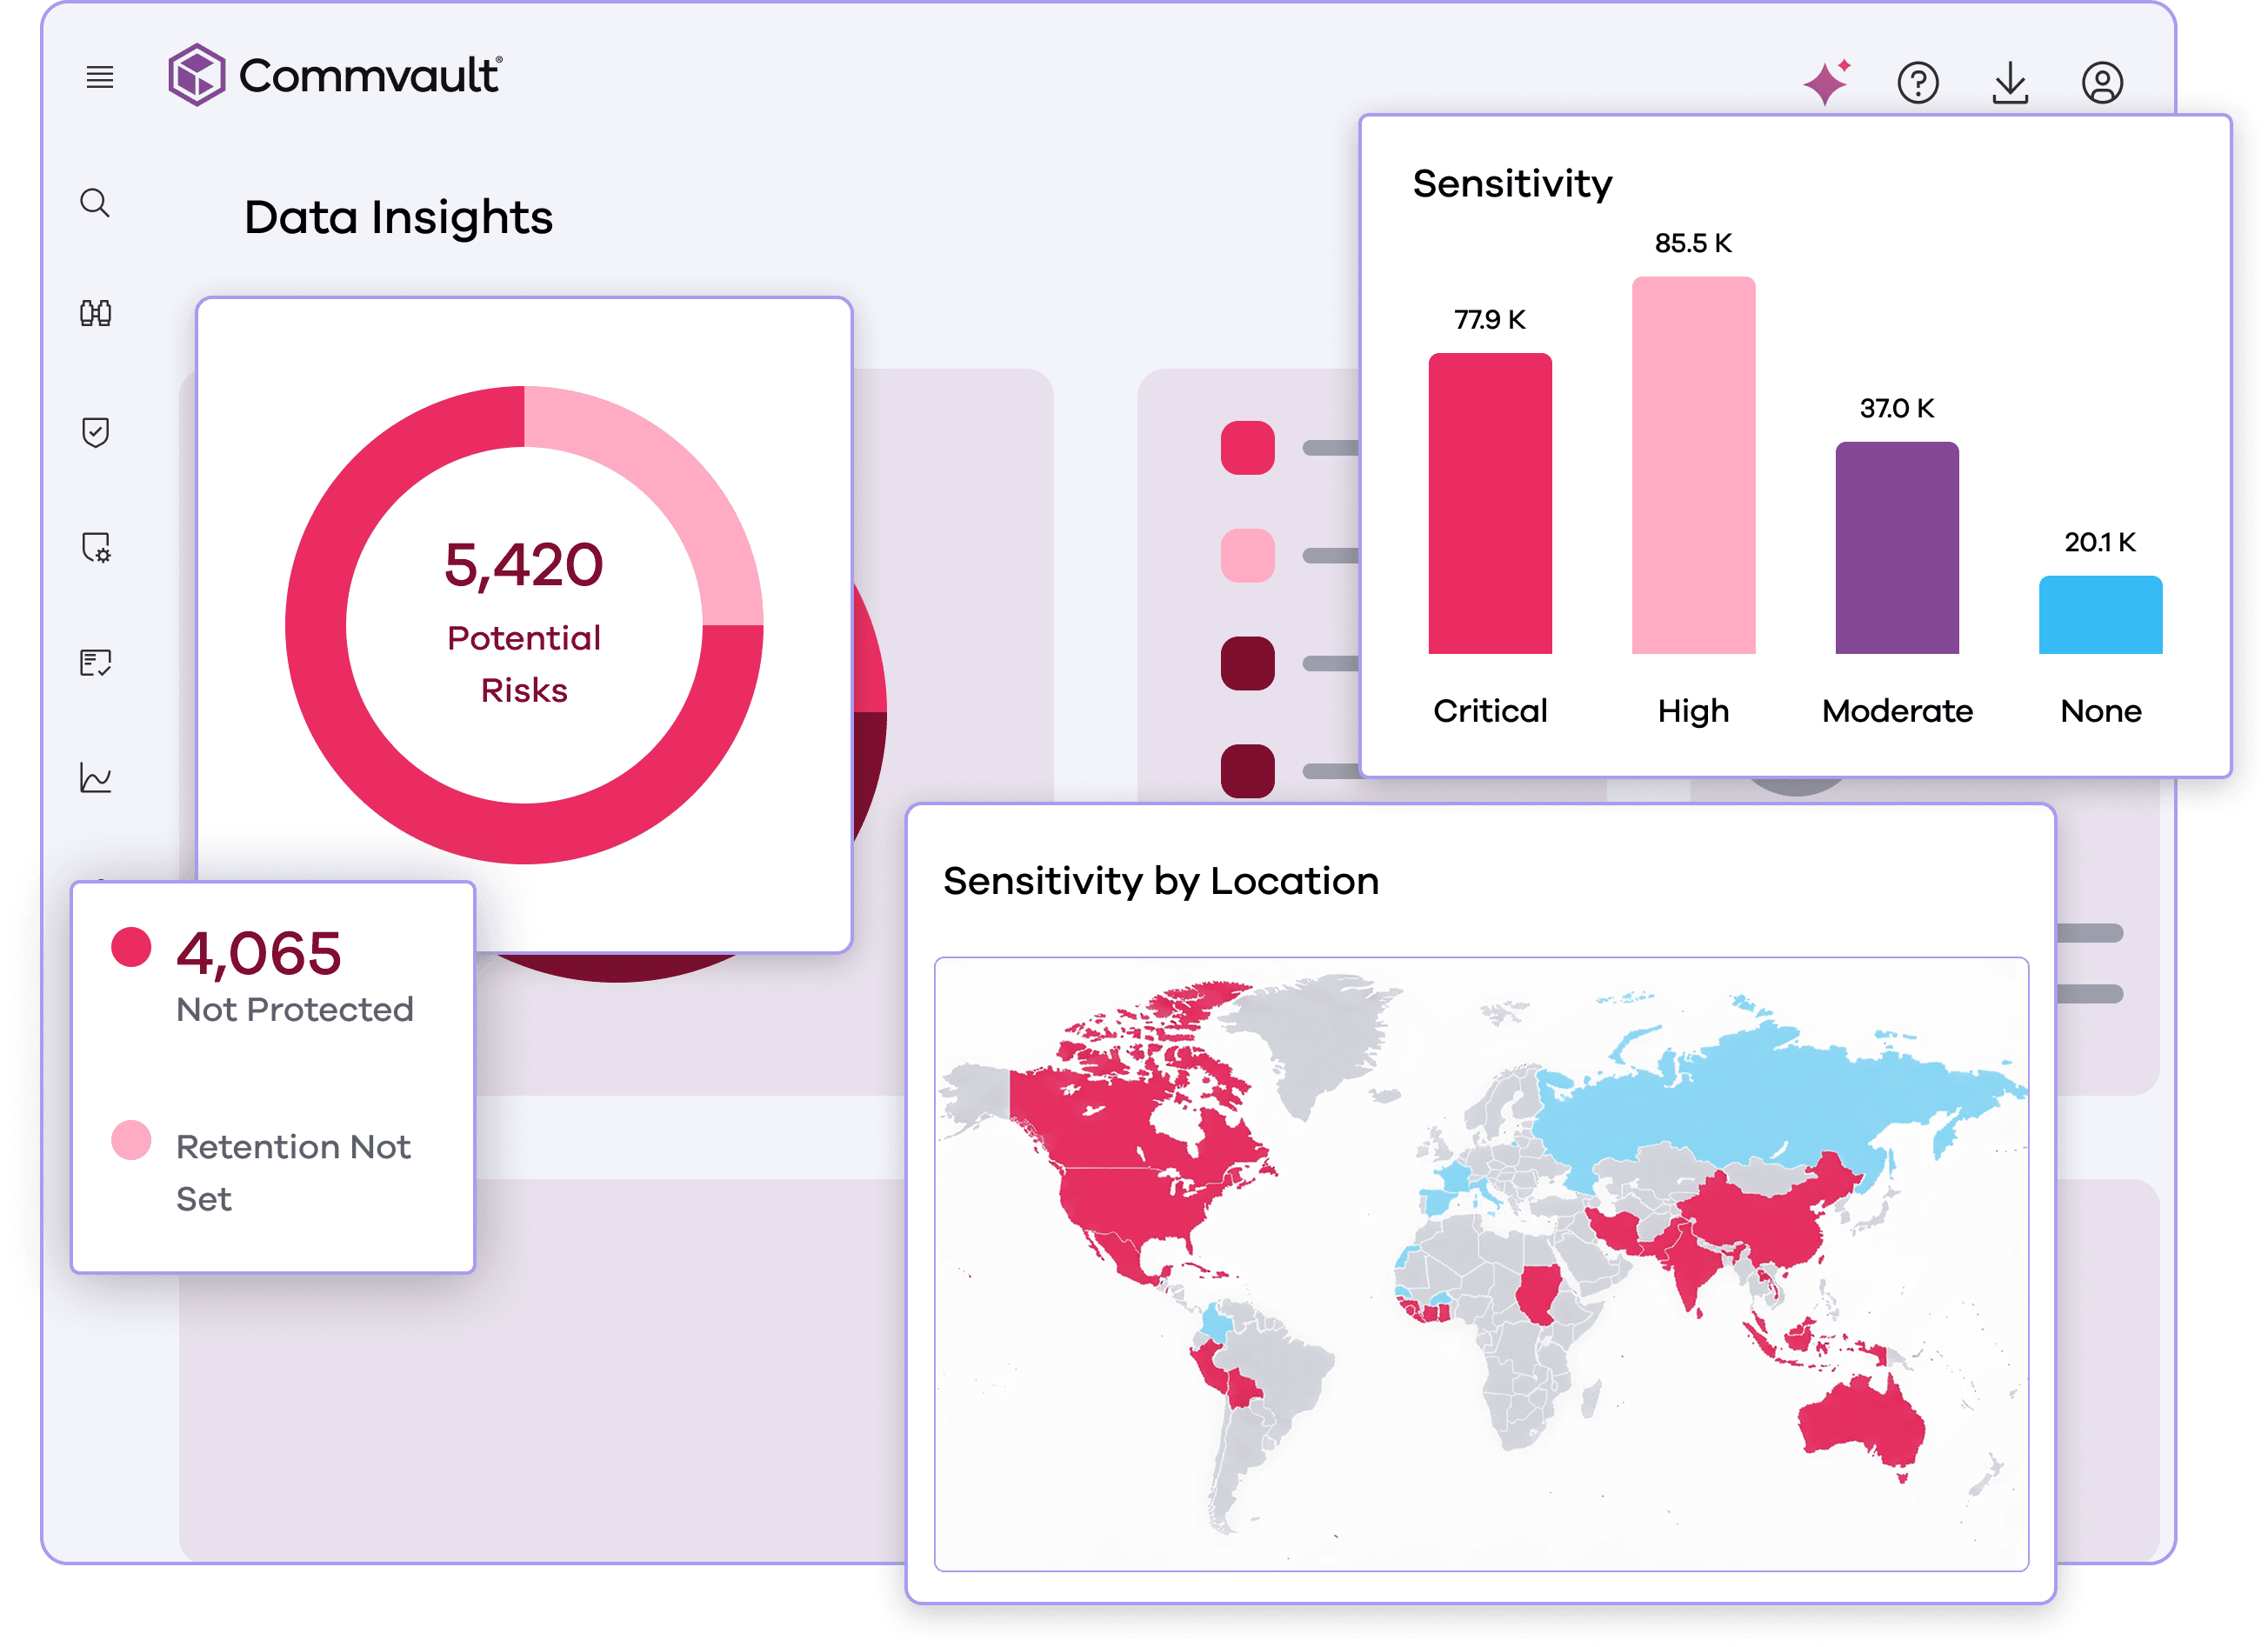Click the High axis label
Image resolution: width=2268 pixels, height=1647 pixels.
(1693, 712)
